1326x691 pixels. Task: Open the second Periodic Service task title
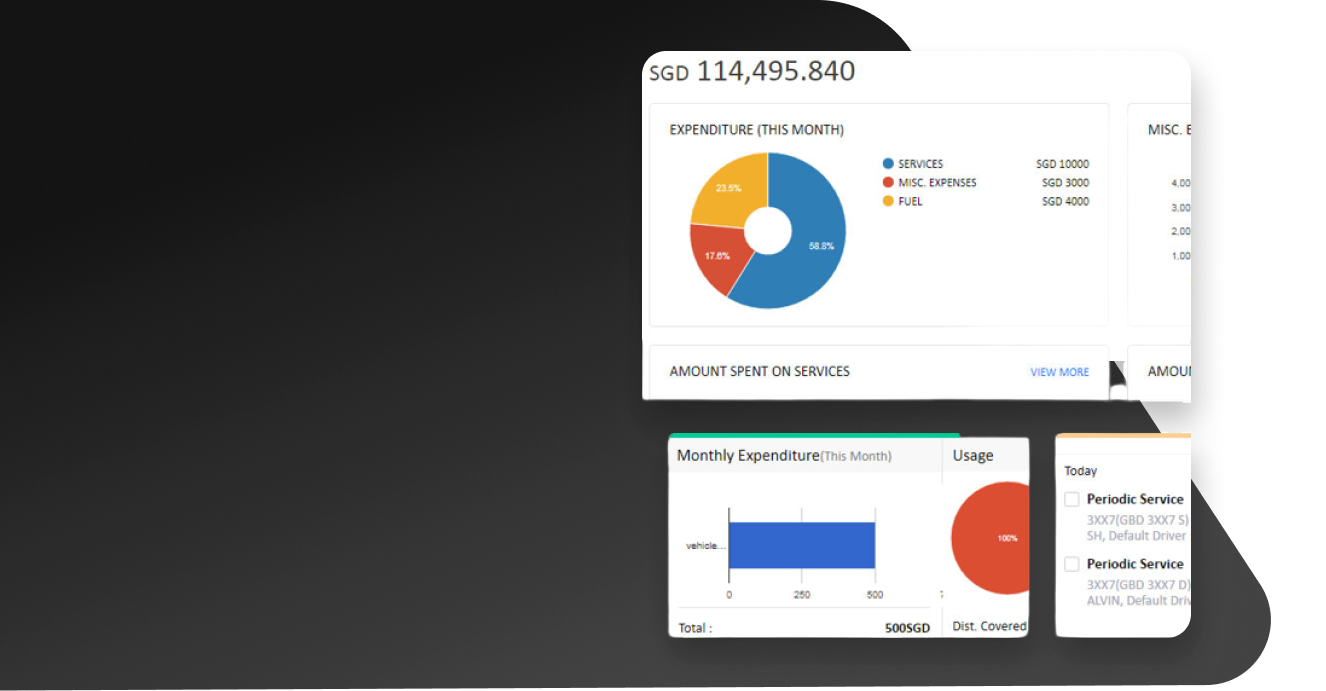[x=1135, y=564]
